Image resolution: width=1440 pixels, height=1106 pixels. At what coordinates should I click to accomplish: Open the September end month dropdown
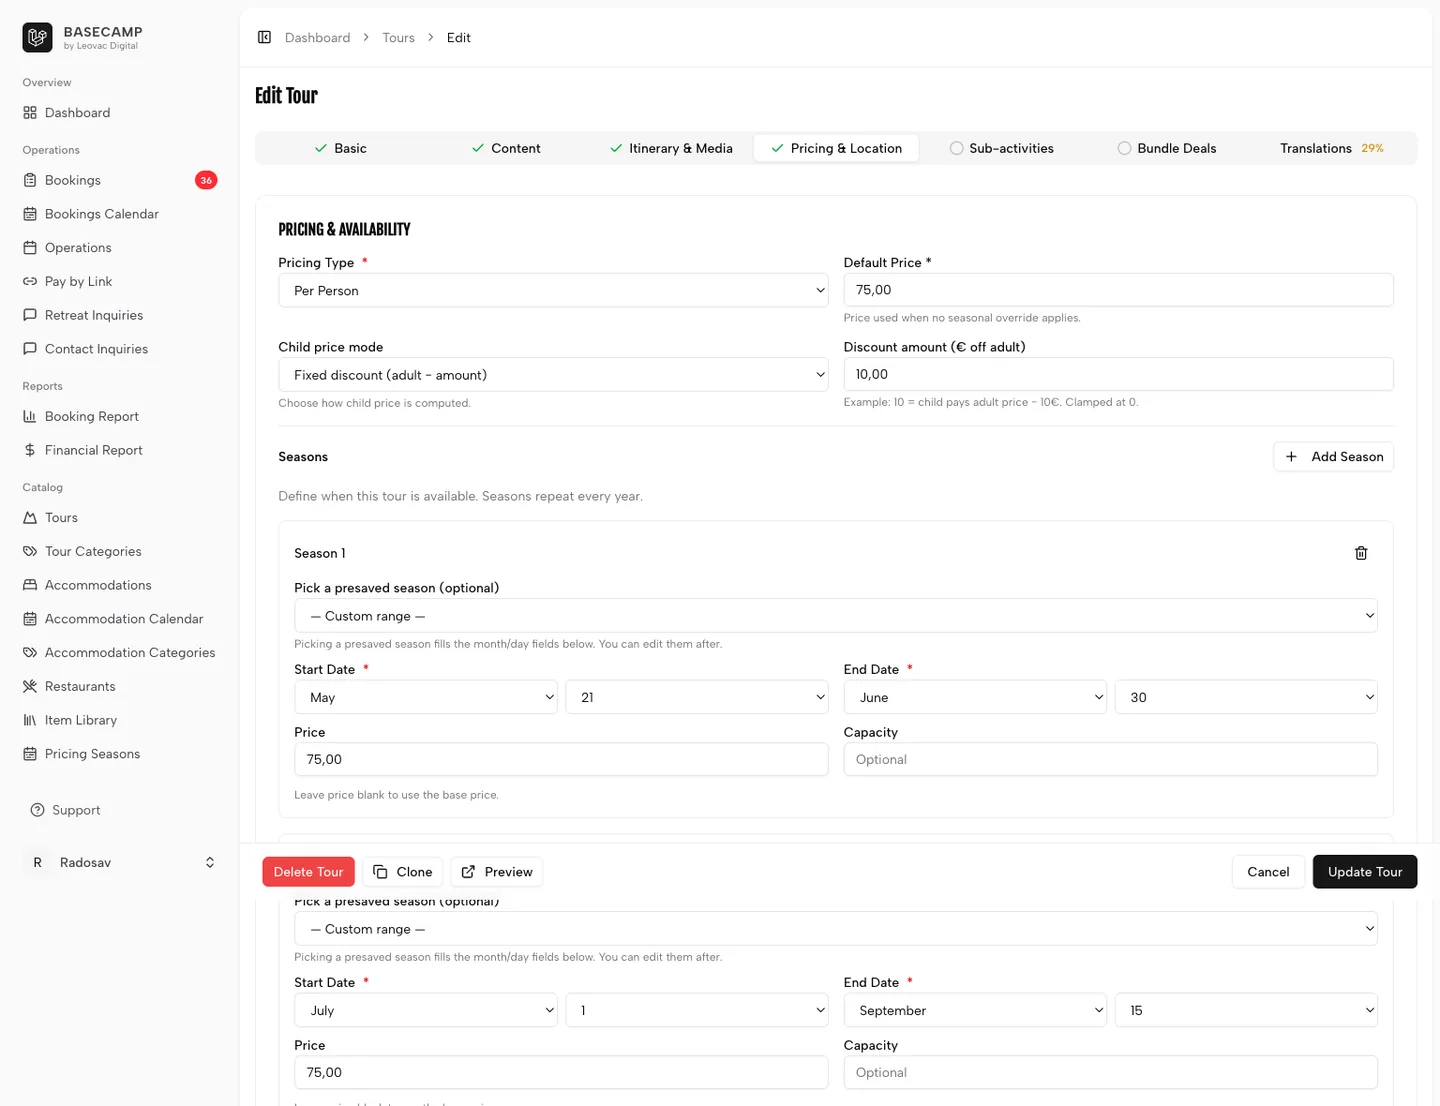pyautogui.click(x=975, y=1010)
